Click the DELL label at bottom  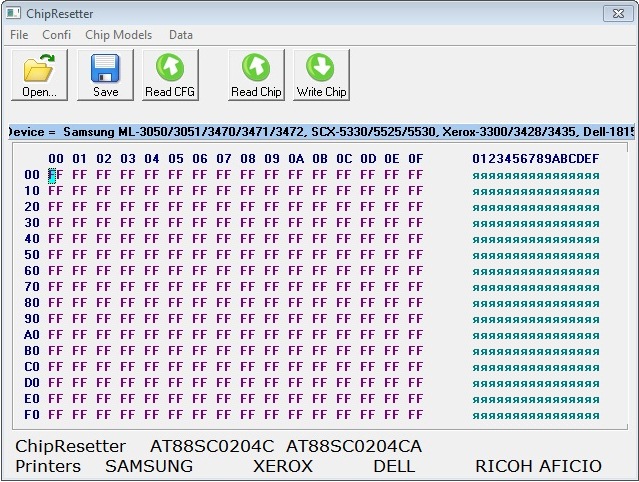(x=394, y=466)
